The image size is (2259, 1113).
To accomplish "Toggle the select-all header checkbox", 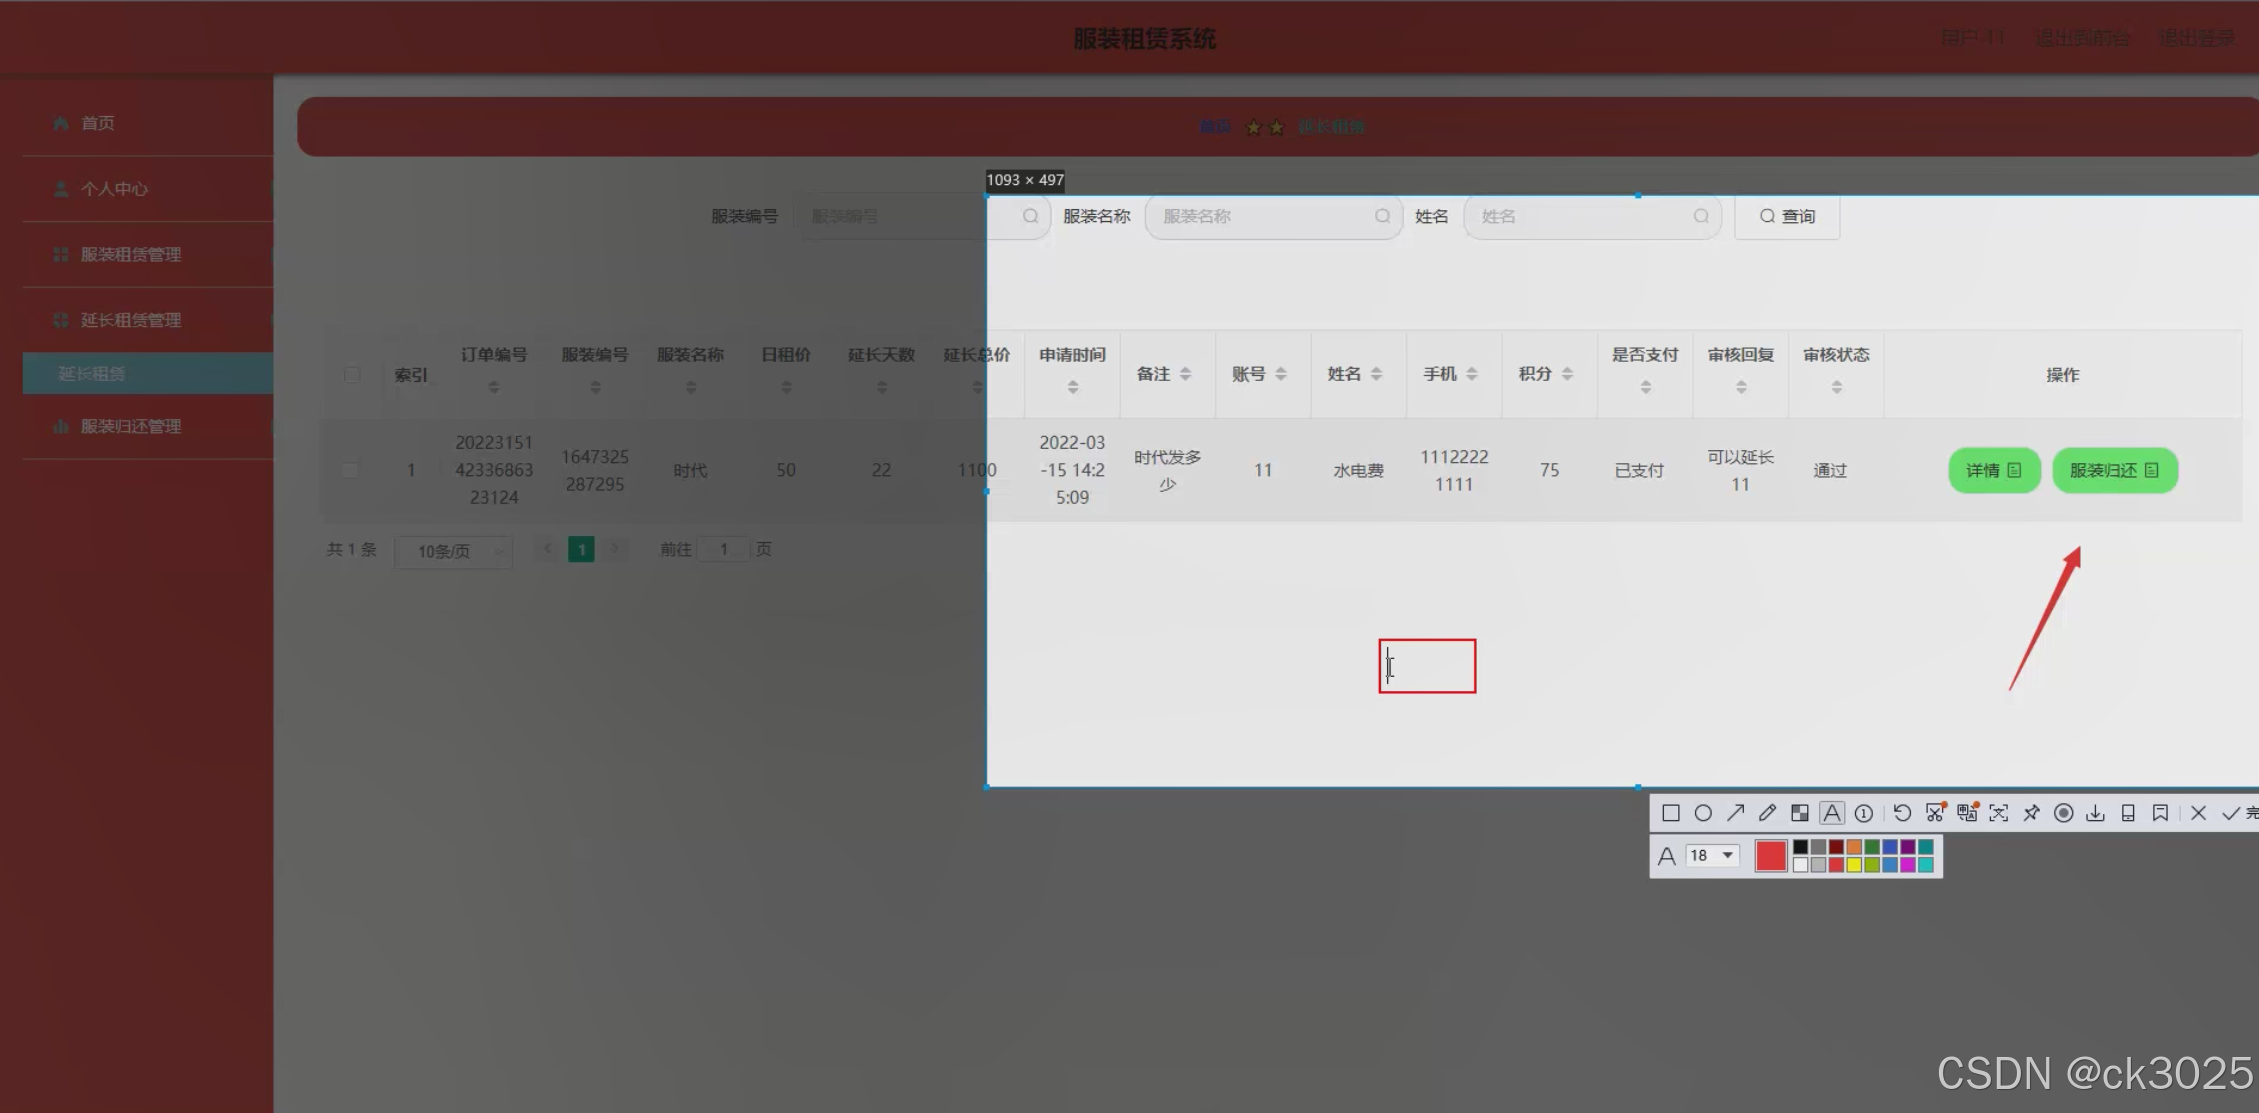I will pyautogui.click(x=352, y=374).
